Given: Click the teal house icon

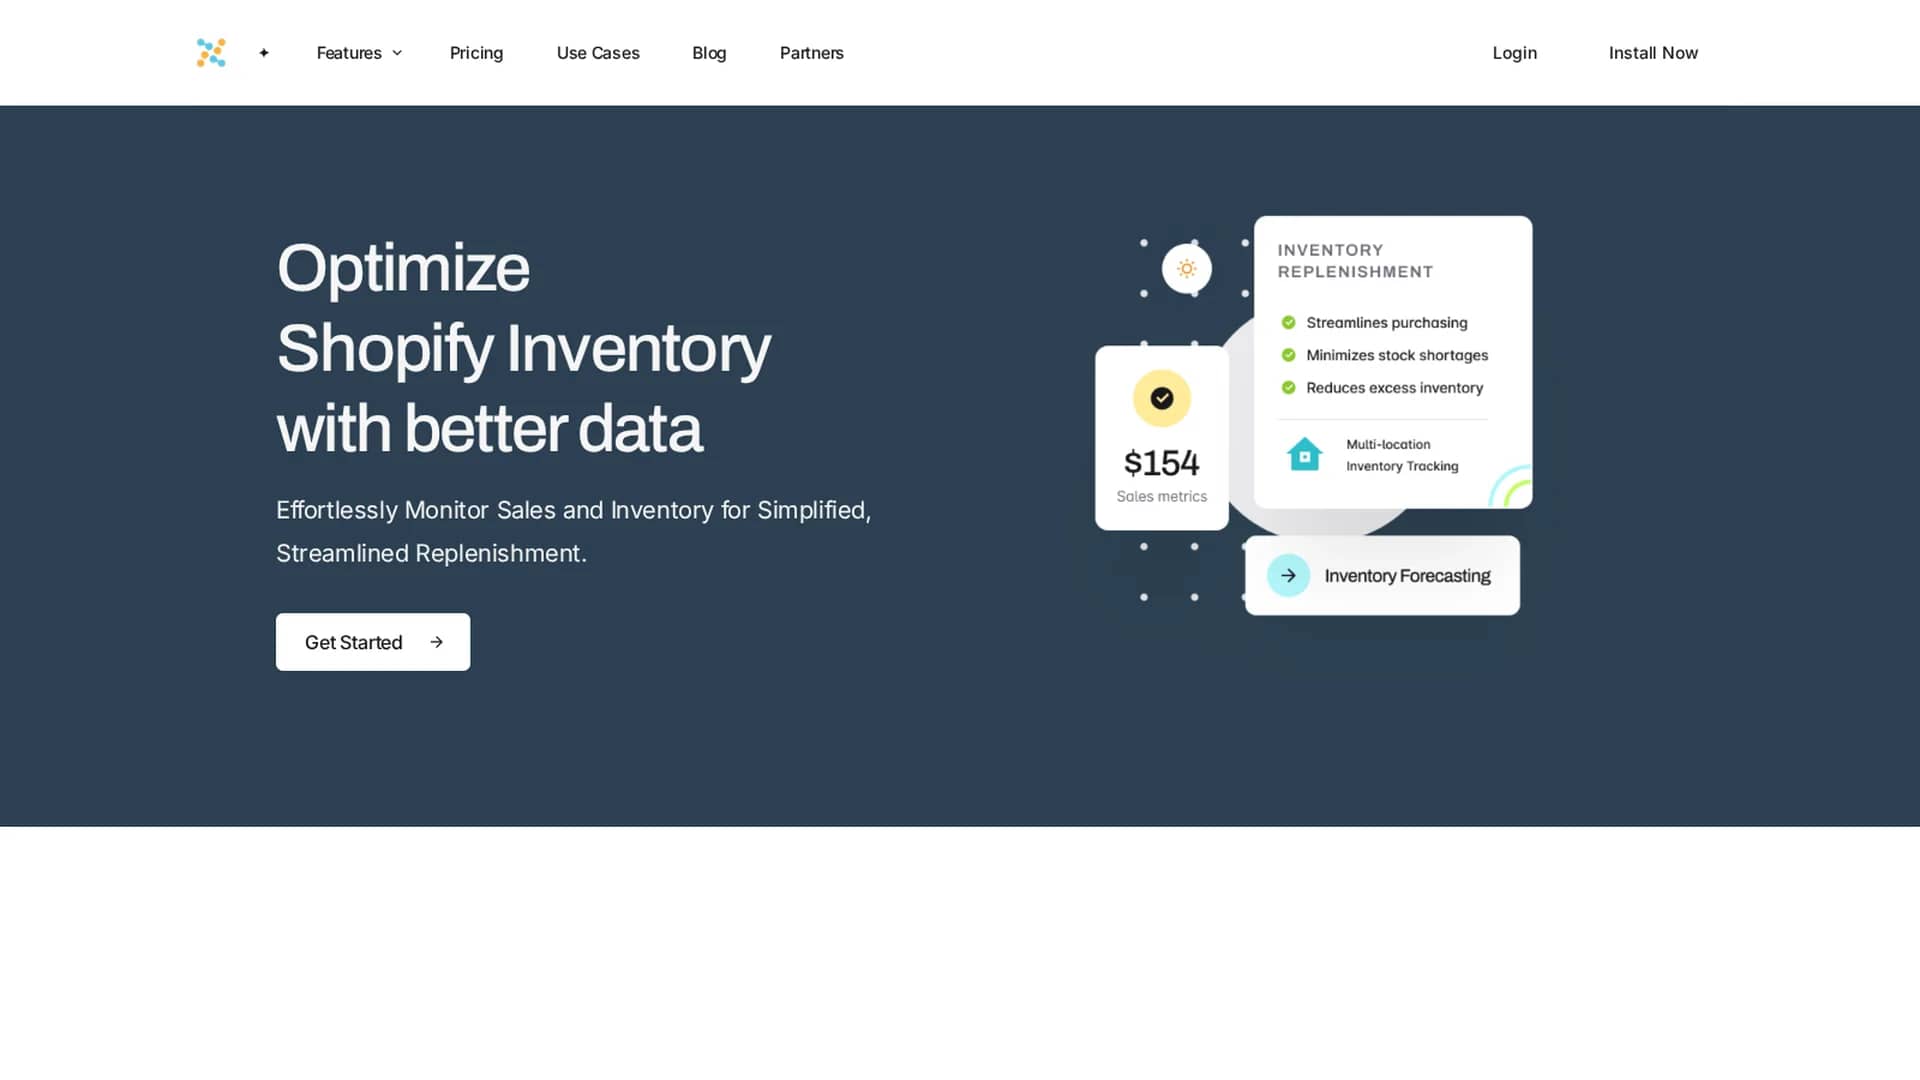Looking at the screenshot, I should (1304, 455).
